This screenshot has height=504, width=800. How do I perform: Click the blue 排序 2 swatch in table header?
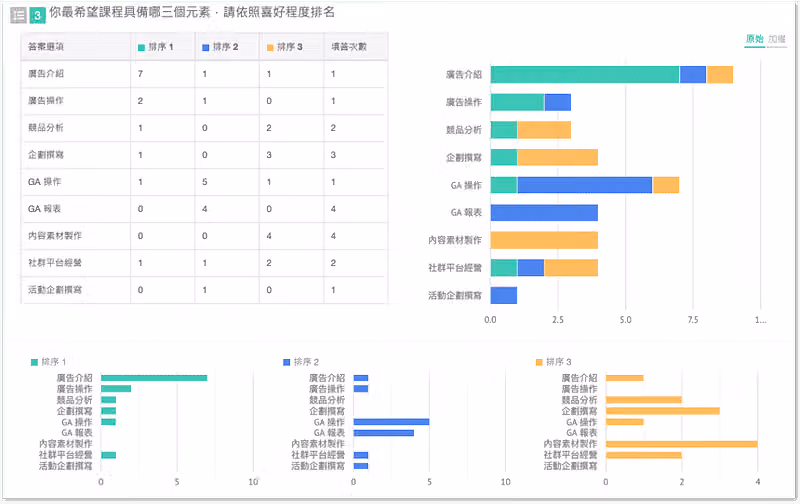(206, 47)
